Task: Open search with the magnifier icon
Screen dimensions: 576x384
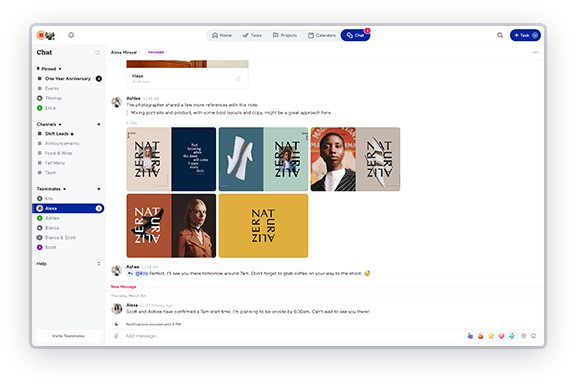Action: pos(500,35)
